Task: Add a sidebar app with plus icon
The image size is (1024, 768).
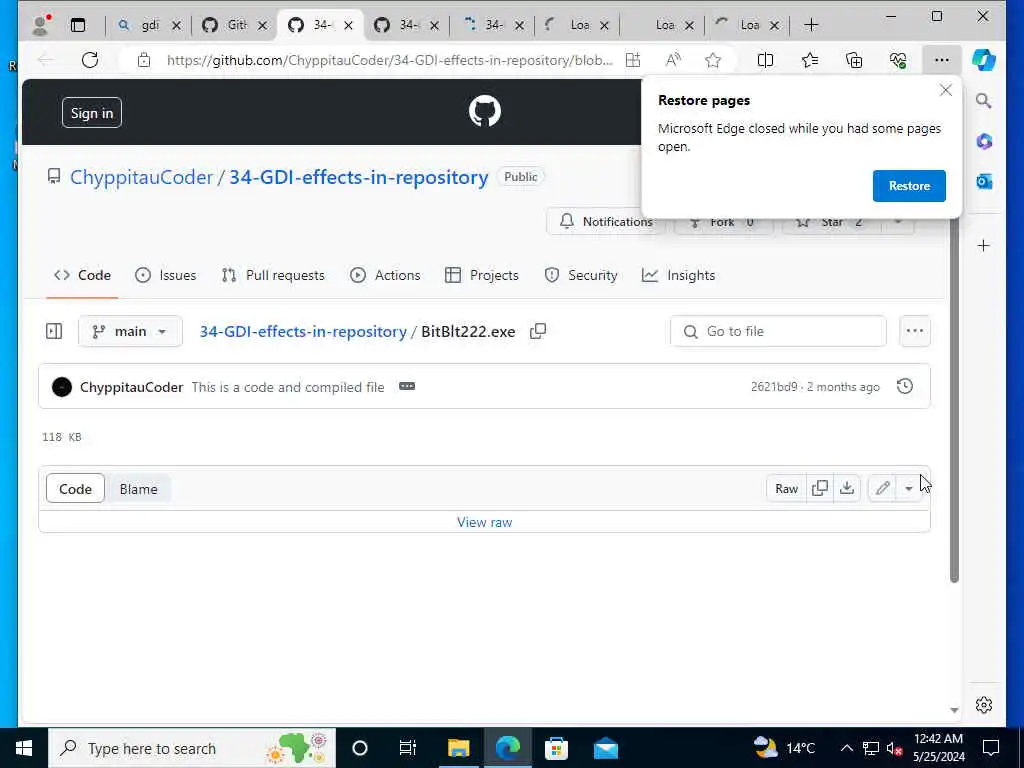Action: point(984,246)
